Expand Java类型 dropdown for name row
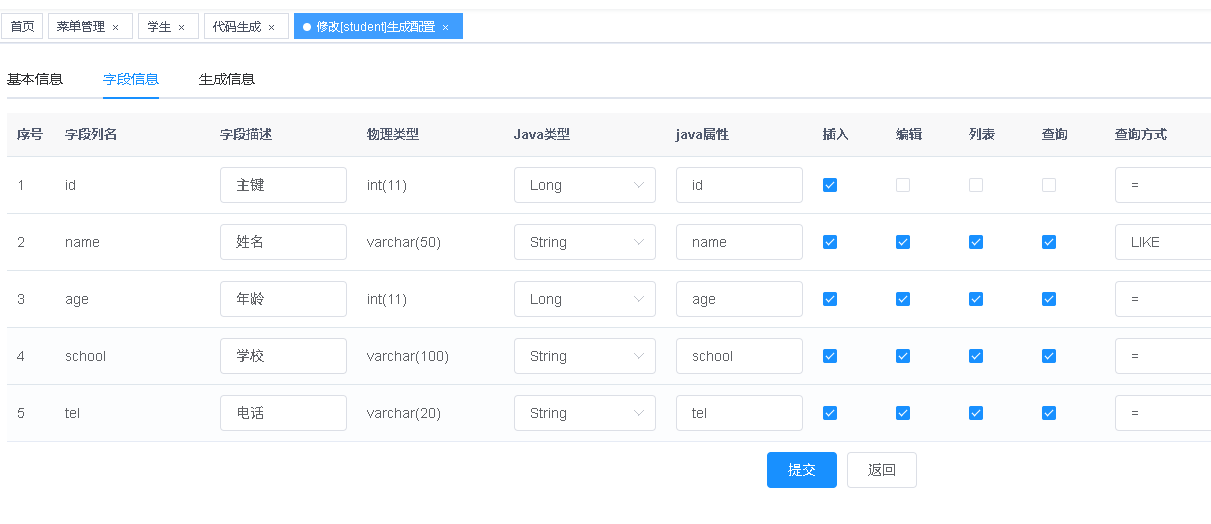Image resolution: width=1211 pixels, height=524 pixels. tap(584, 242)
